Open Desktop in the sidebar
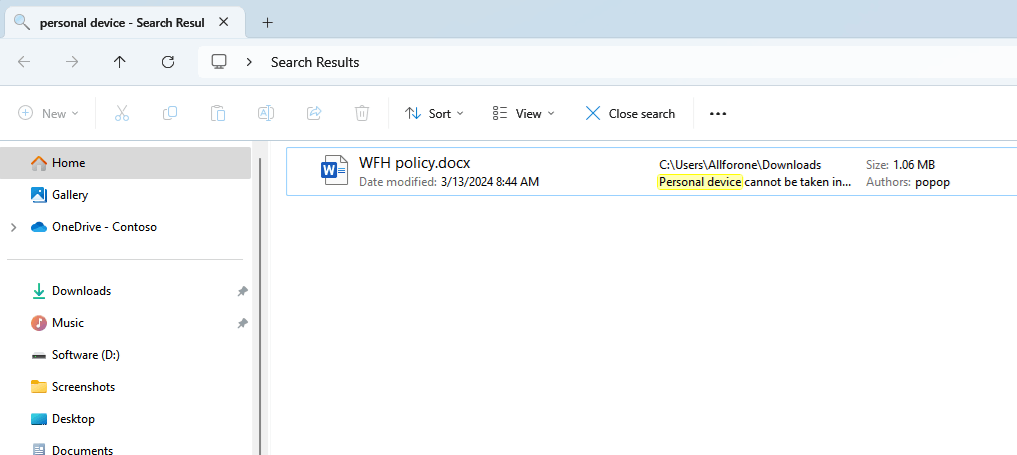 pos(73,419)
